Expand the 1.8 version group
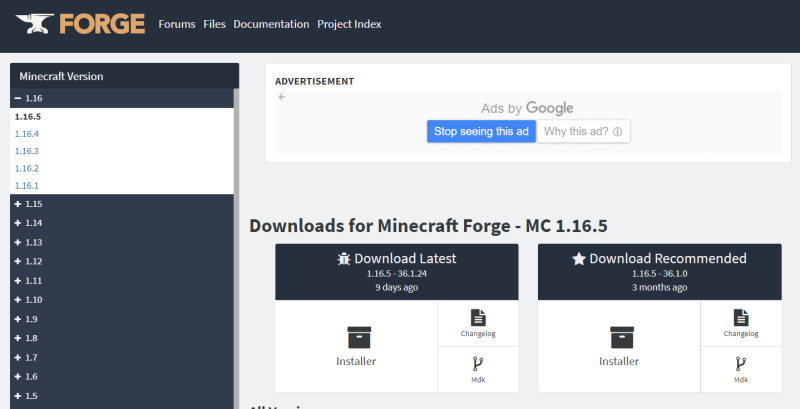The height and width of the screenshot is (409, 800). pos(121,338)
